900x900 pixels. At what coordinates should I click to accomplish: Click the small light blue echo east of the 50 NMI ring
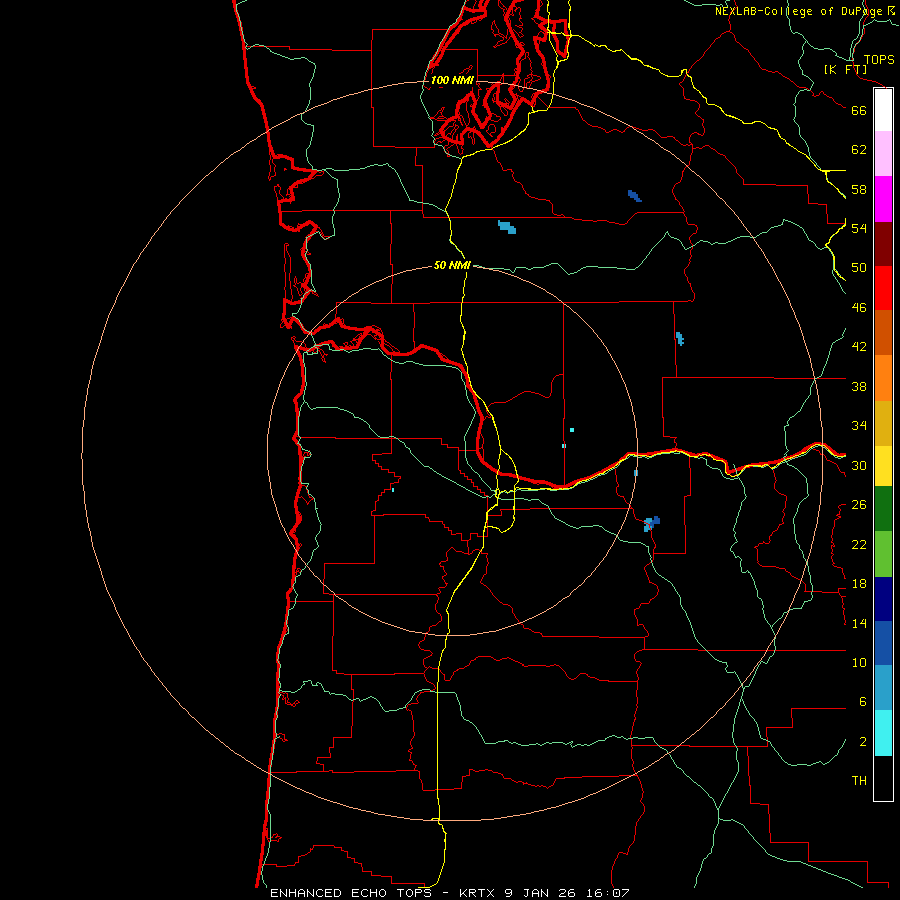coord(680,339)
